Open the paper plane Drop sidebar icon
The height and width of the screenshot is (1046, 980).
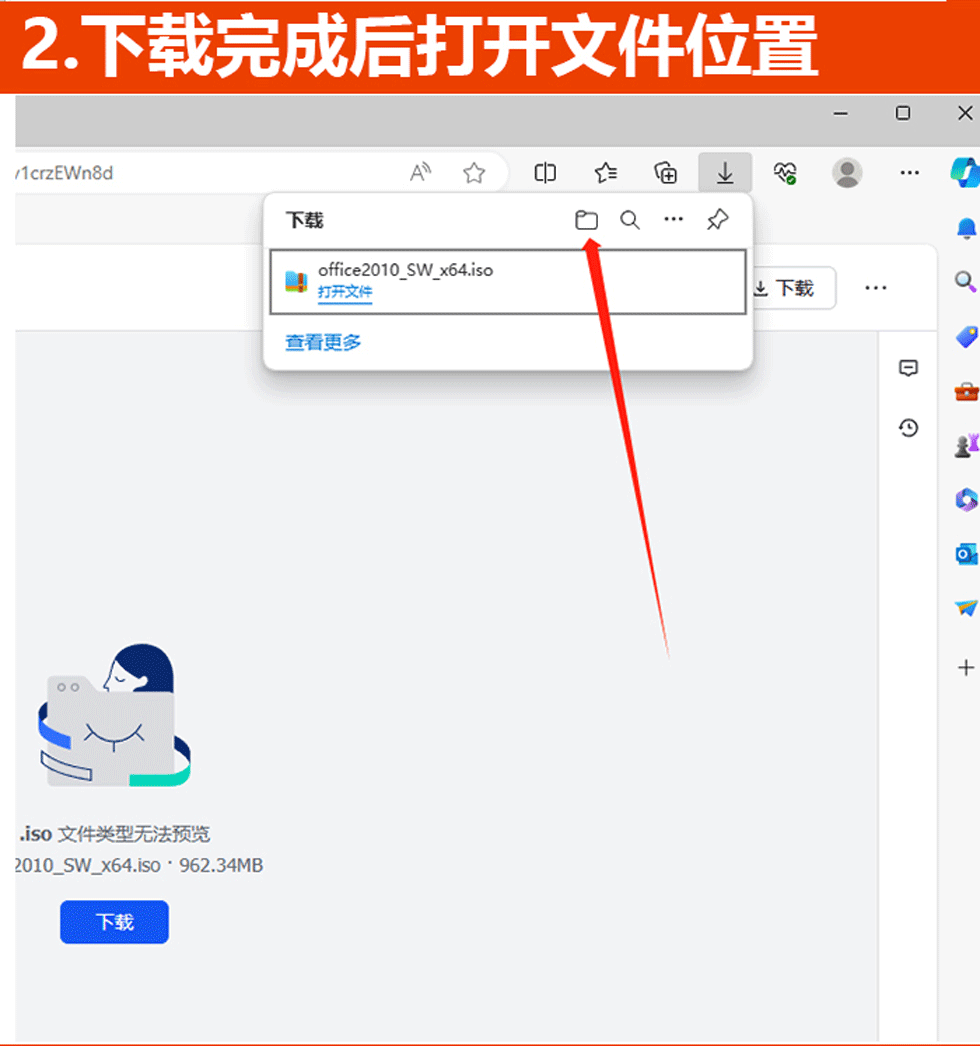pyautogui.click(x=966, y=608)
